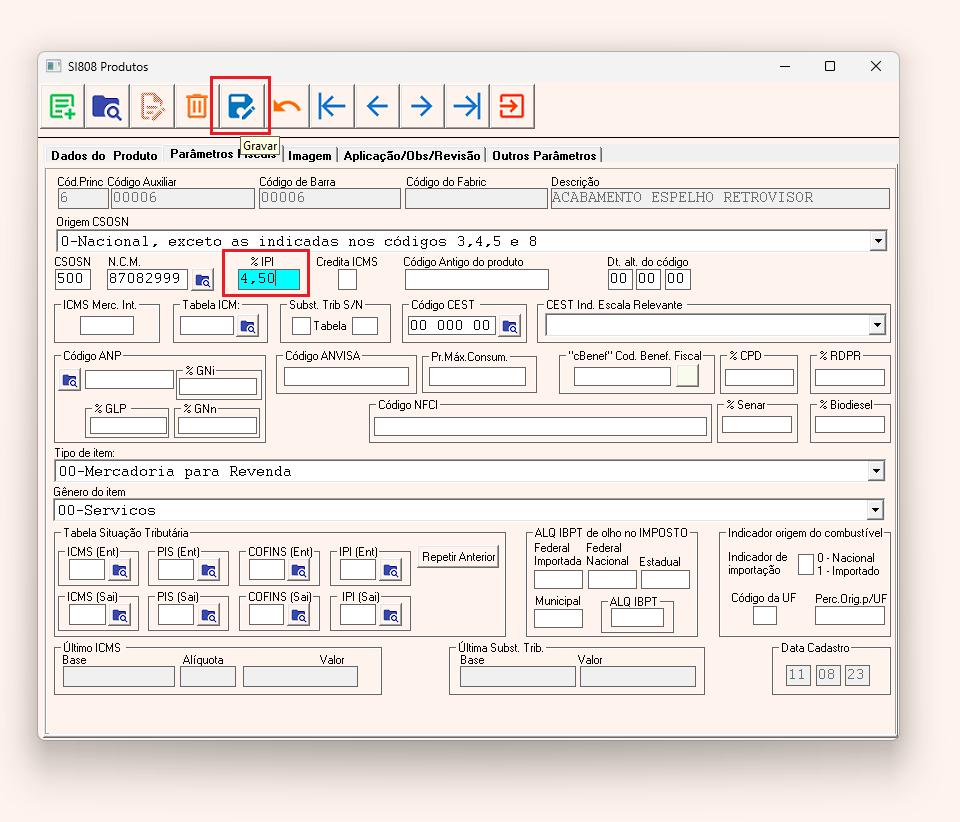Click the new record toolbar icon

(x=63, y=106)
